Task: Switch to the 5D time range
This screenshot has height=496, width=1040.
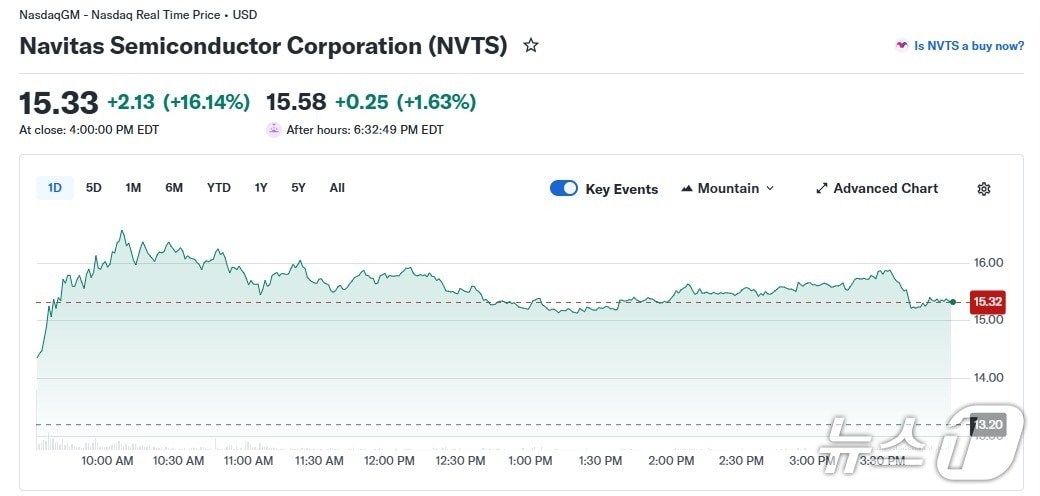Action: point(94,188)
